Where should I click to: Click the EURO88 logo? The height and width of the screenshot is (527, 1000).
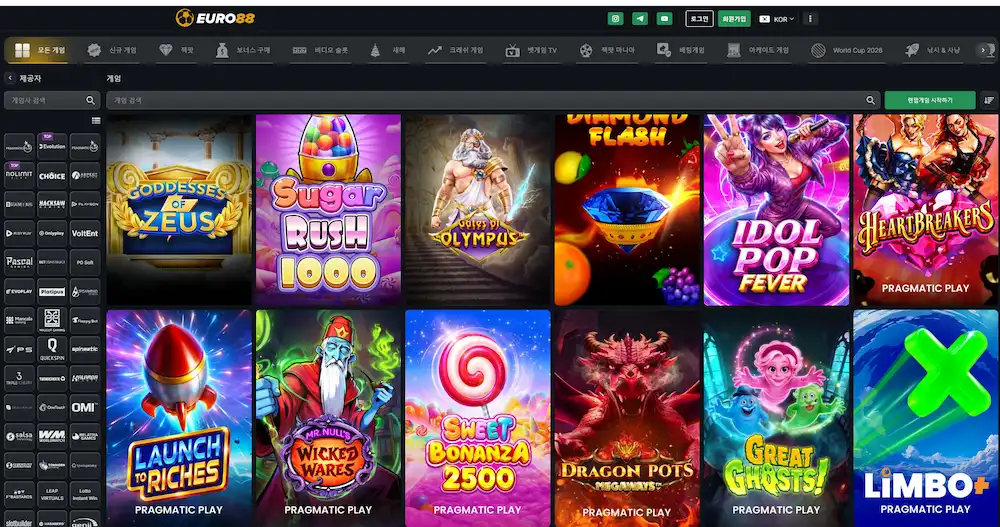[216, 18]
